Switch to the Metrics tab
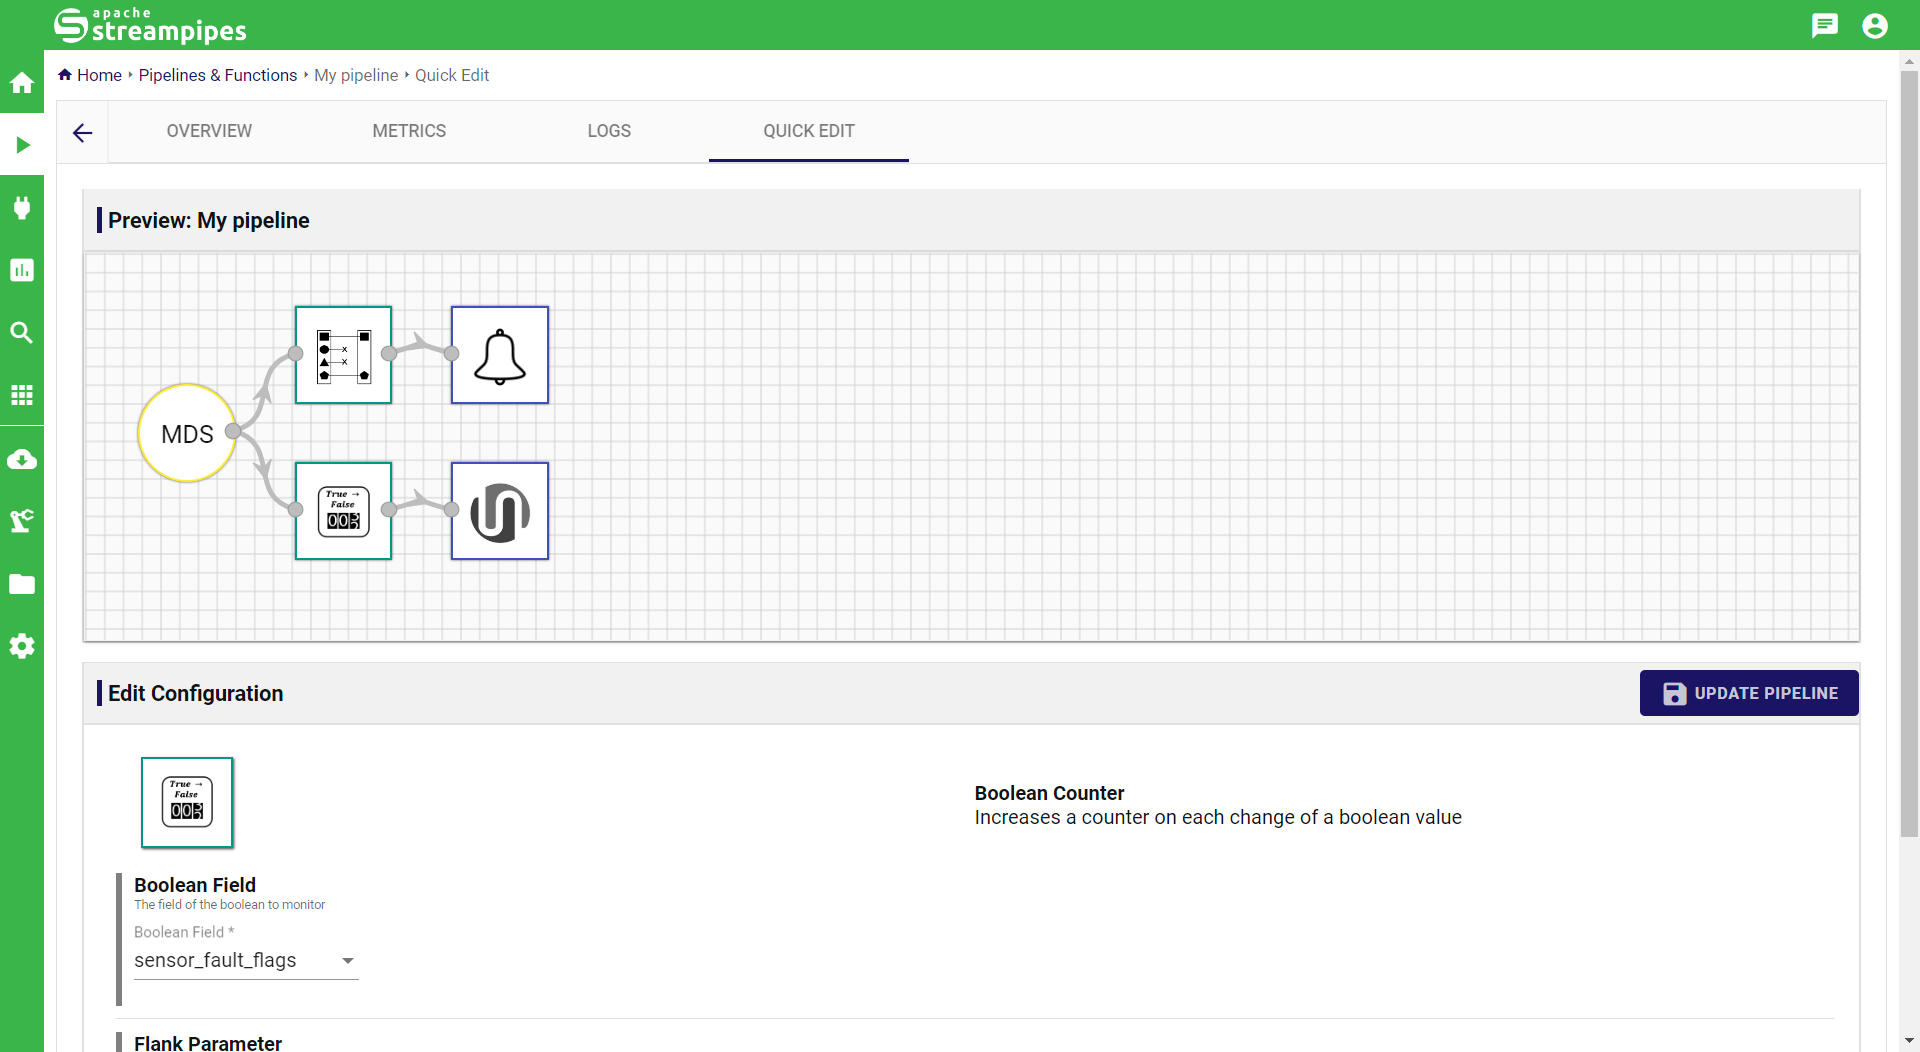The height and width of the screenshot is (1052, 1920). coord(409,131)
